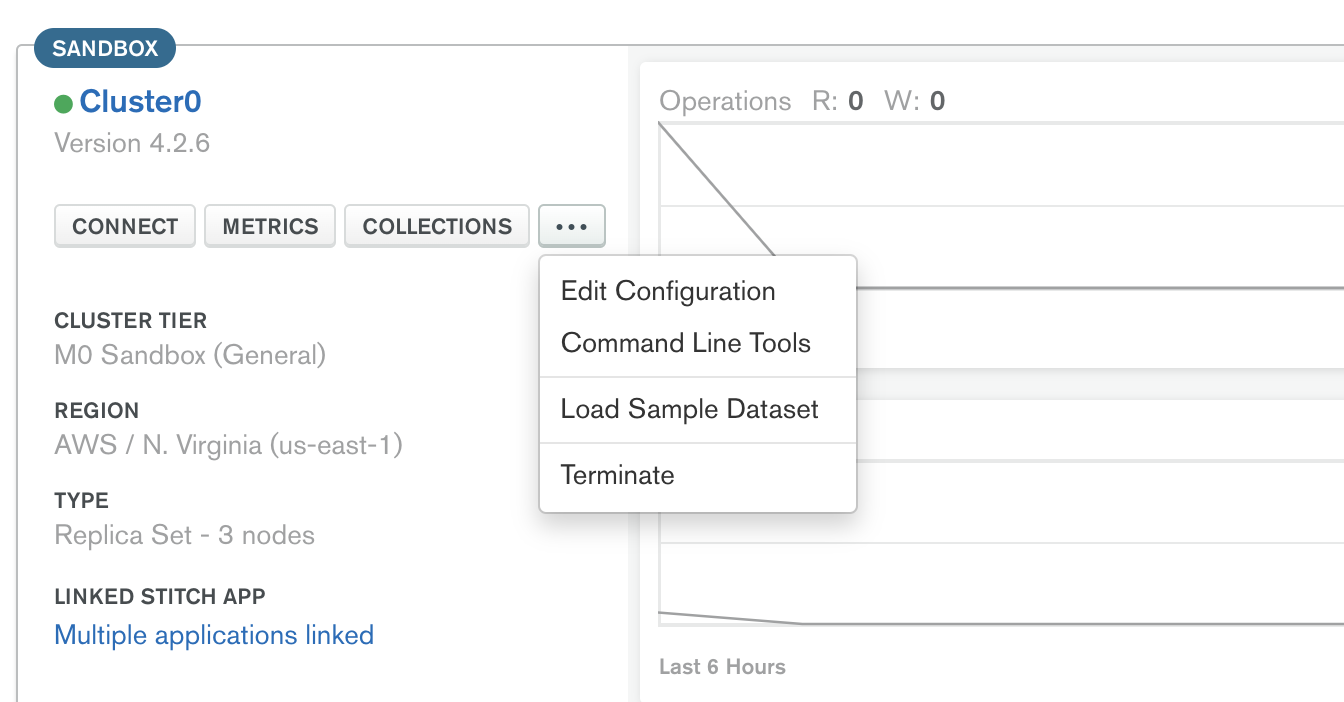Select Edit Configuration from the menu

(x=668, y=291)
